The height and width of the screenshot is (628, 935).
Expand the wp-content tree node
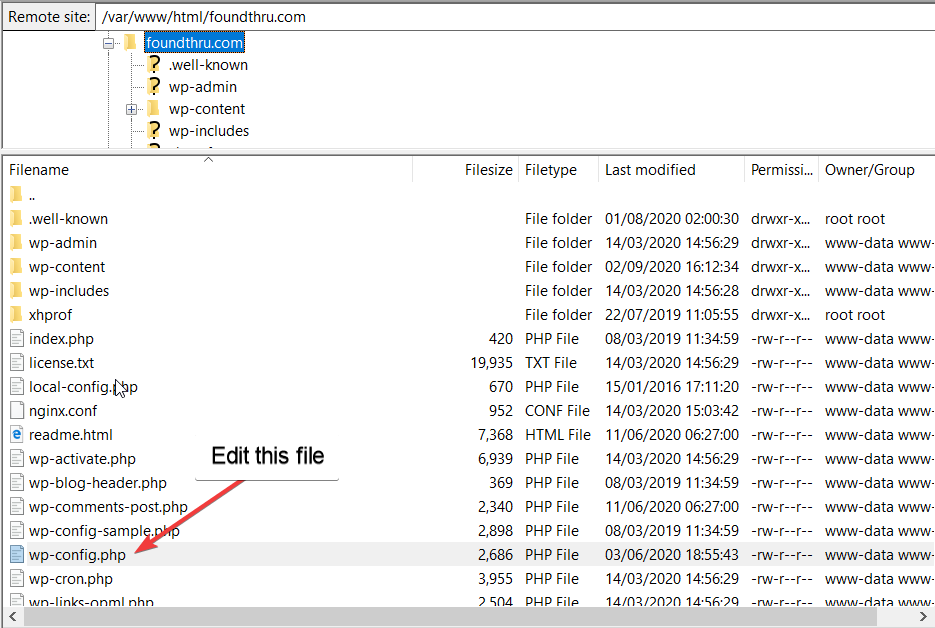click(131, 109)
